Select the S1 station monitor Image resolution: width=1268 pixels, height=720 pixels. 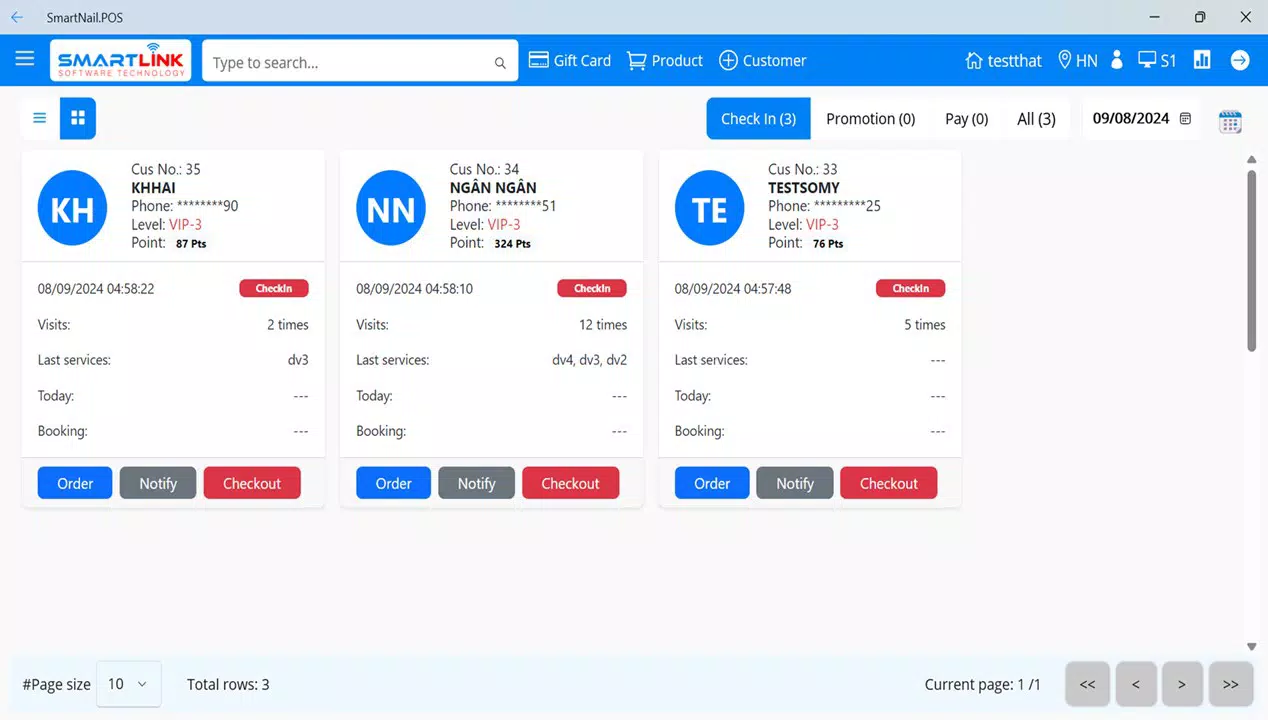click(1157, 61)
